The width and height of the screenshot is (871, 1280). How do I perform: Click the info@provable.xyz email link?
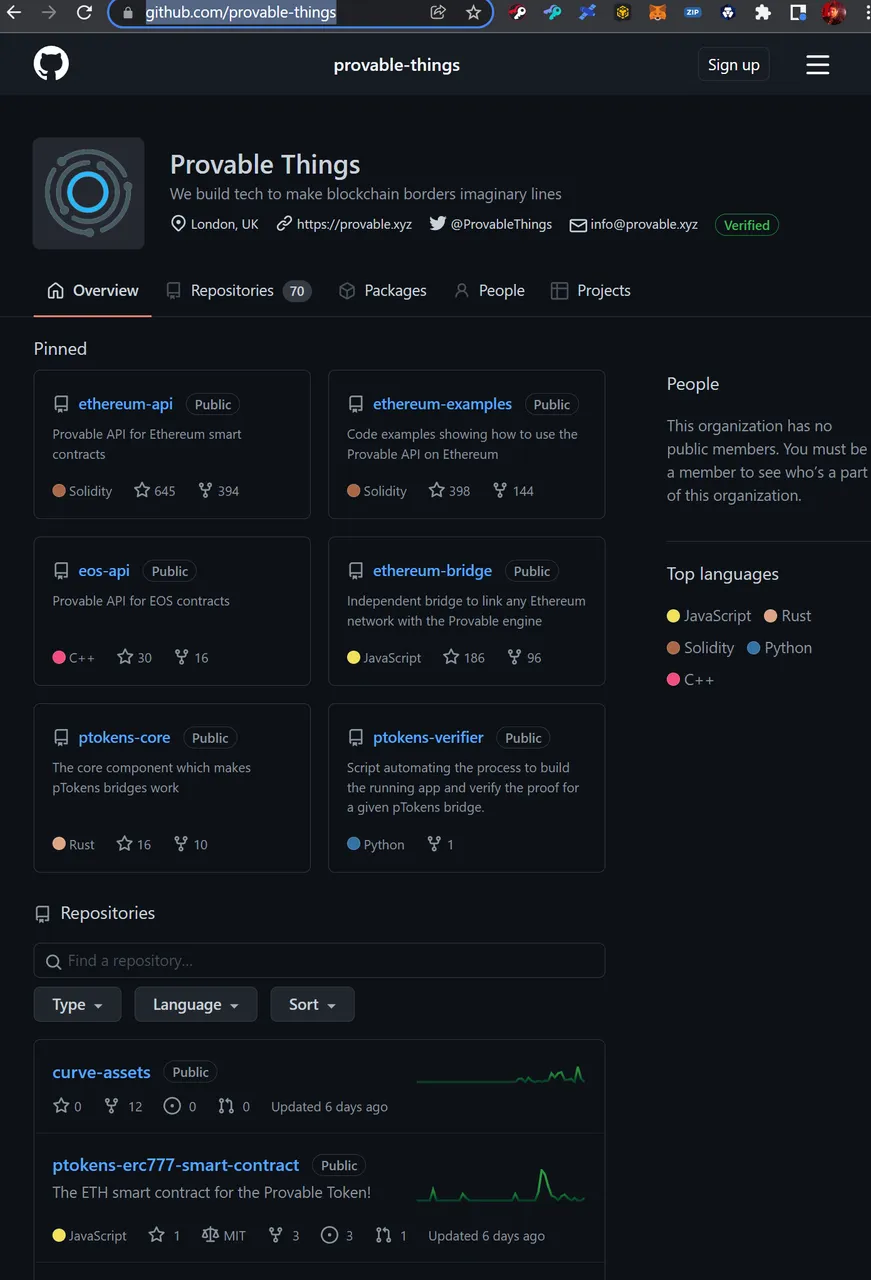tap(634, 224)
